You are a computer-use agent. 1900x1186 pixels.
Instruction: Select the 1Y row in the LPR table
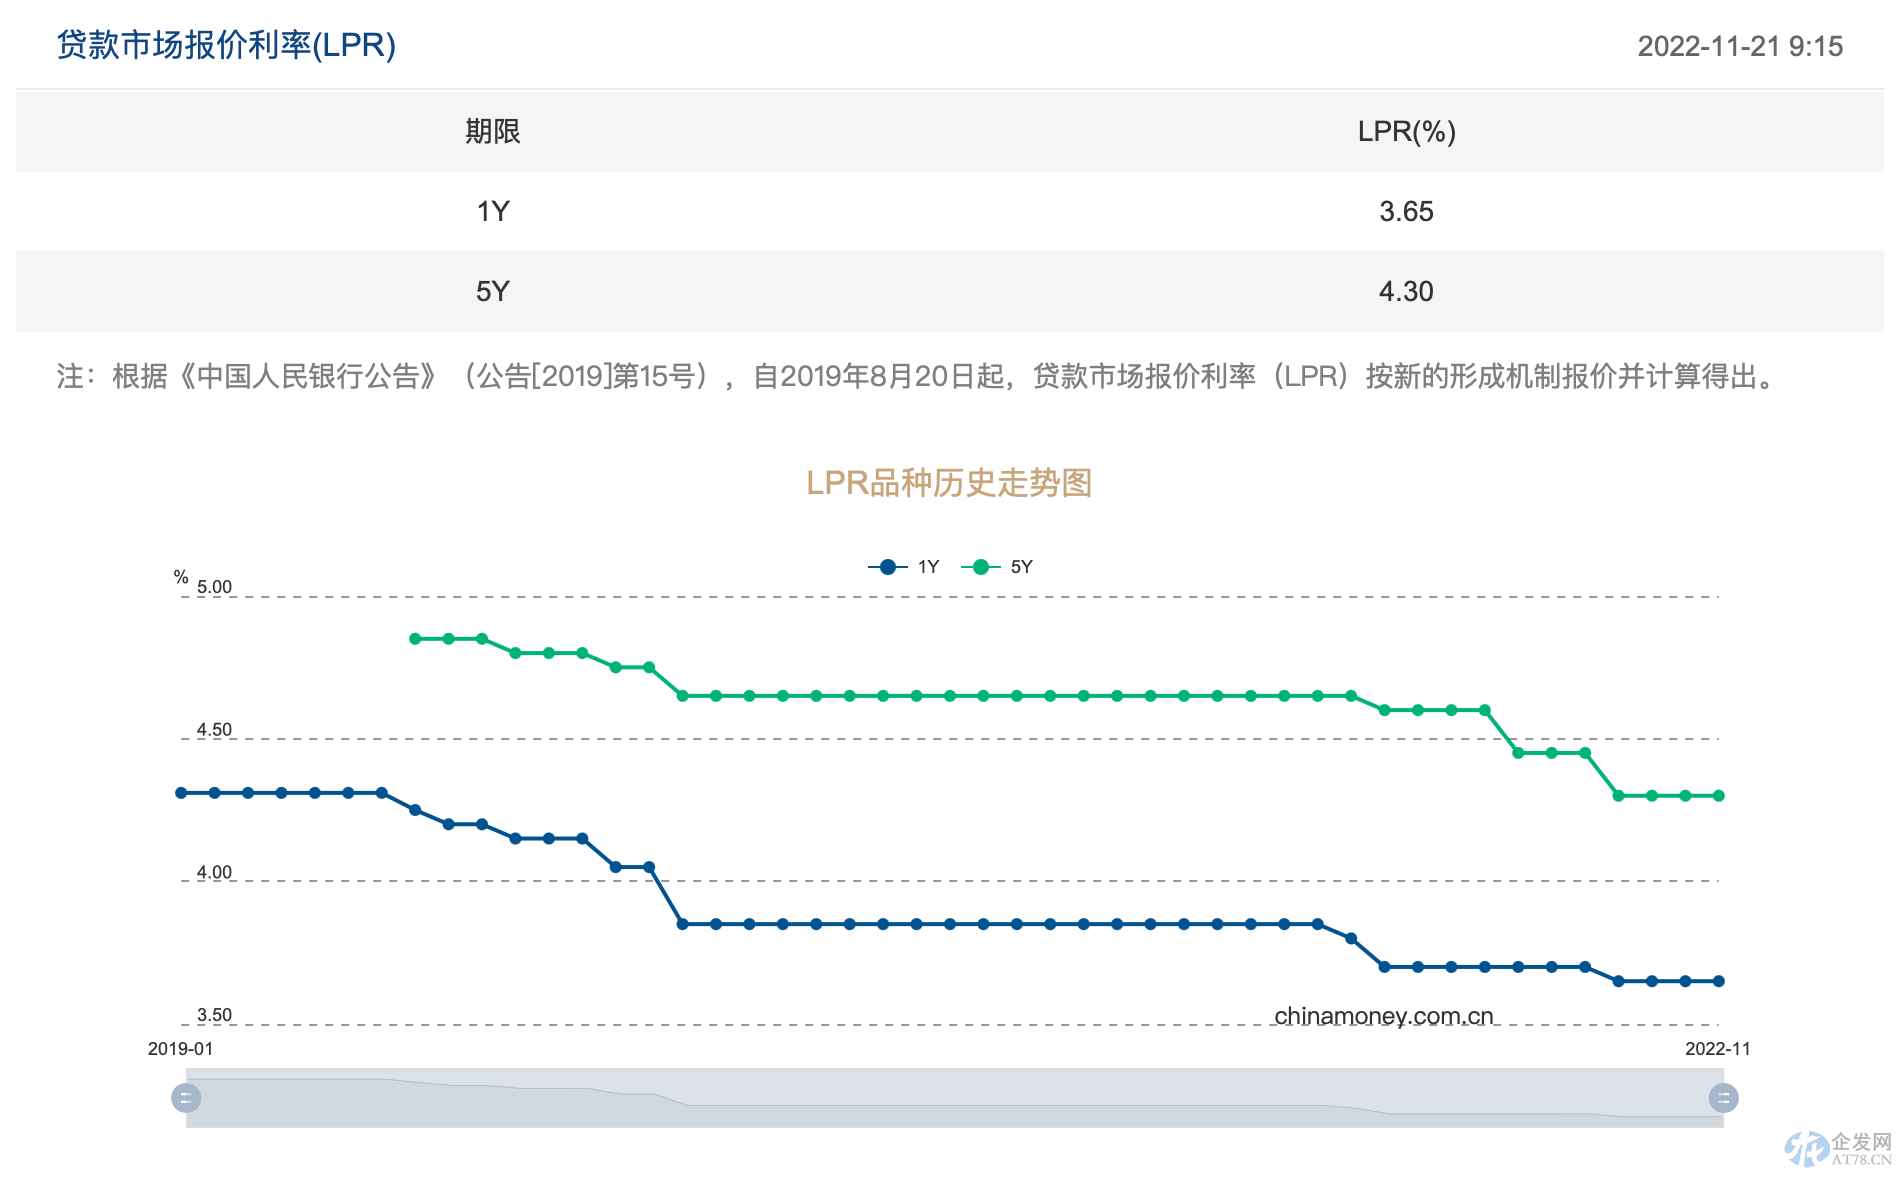(950, 212)
